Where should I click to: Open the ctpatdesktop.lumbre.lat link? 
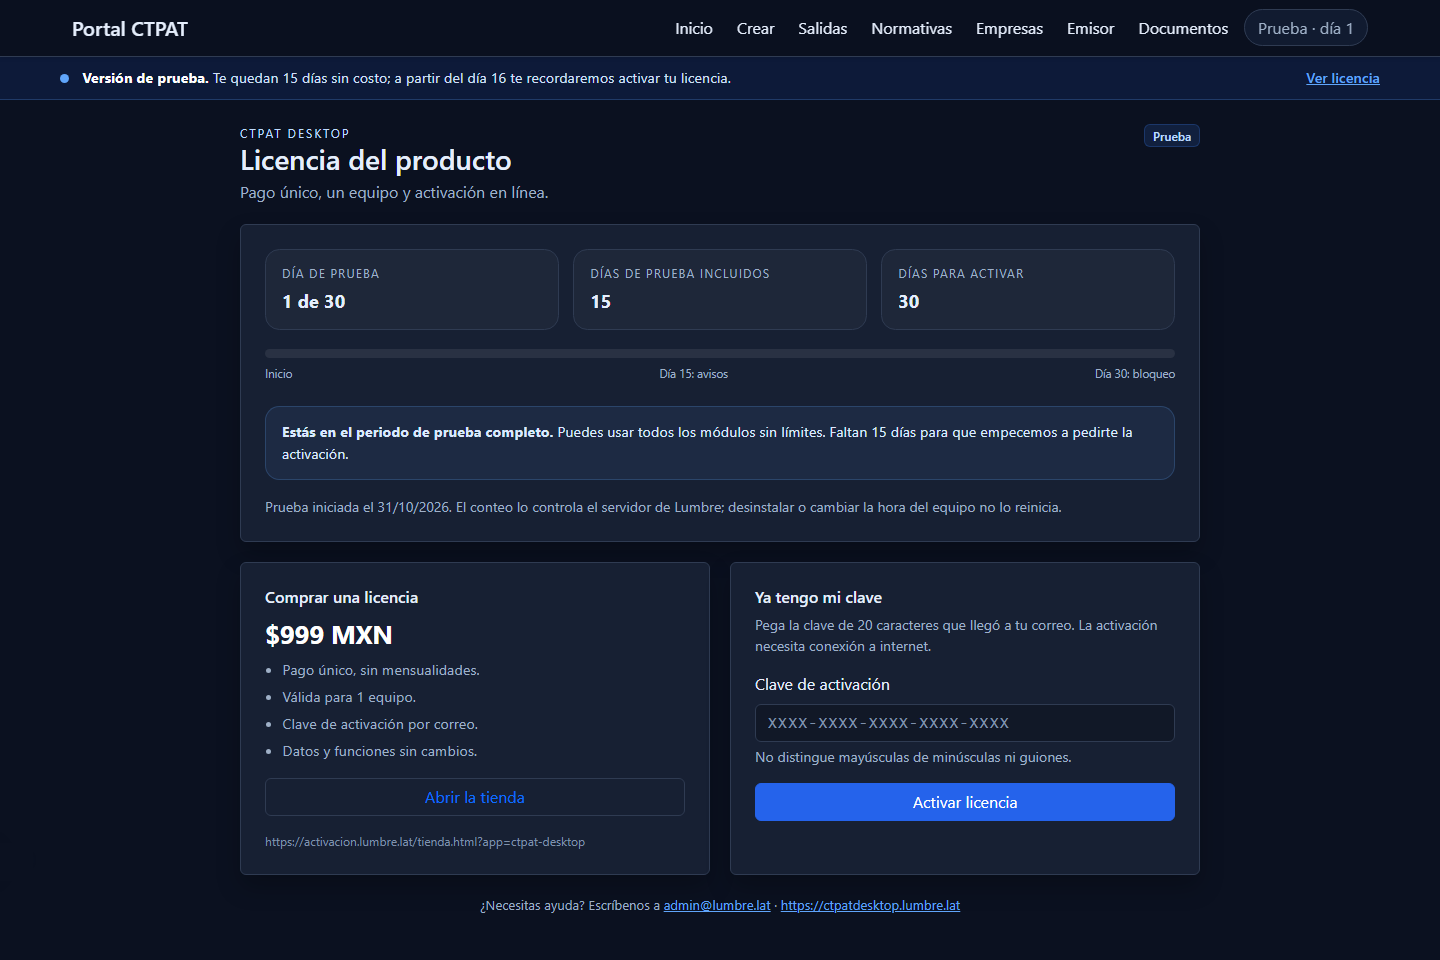[x=870, y=906]
